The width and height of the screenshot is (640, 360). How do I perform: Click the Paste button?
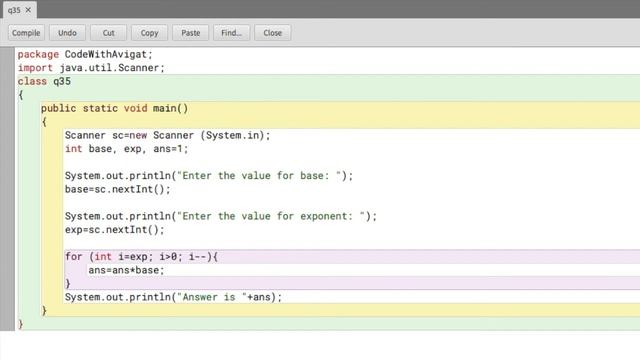pyautogui.click(x=191, y=33)
